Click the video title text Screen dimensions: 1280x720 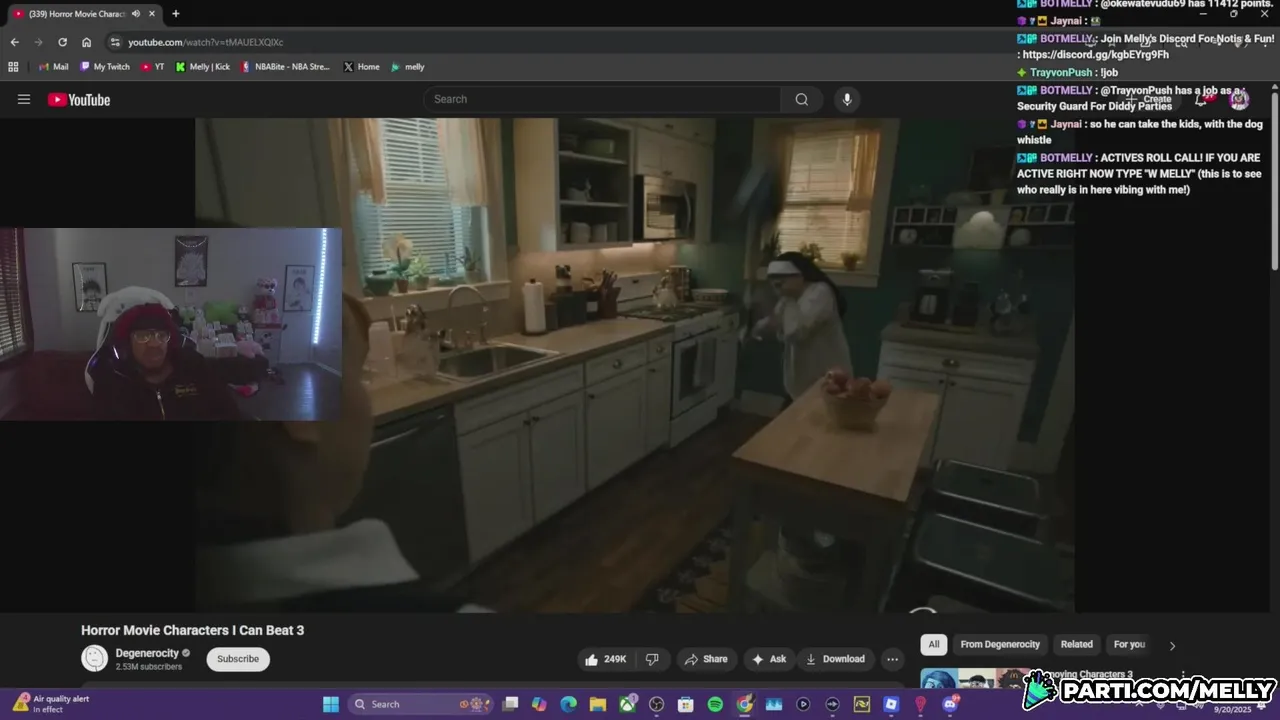(x=192, y=630)
